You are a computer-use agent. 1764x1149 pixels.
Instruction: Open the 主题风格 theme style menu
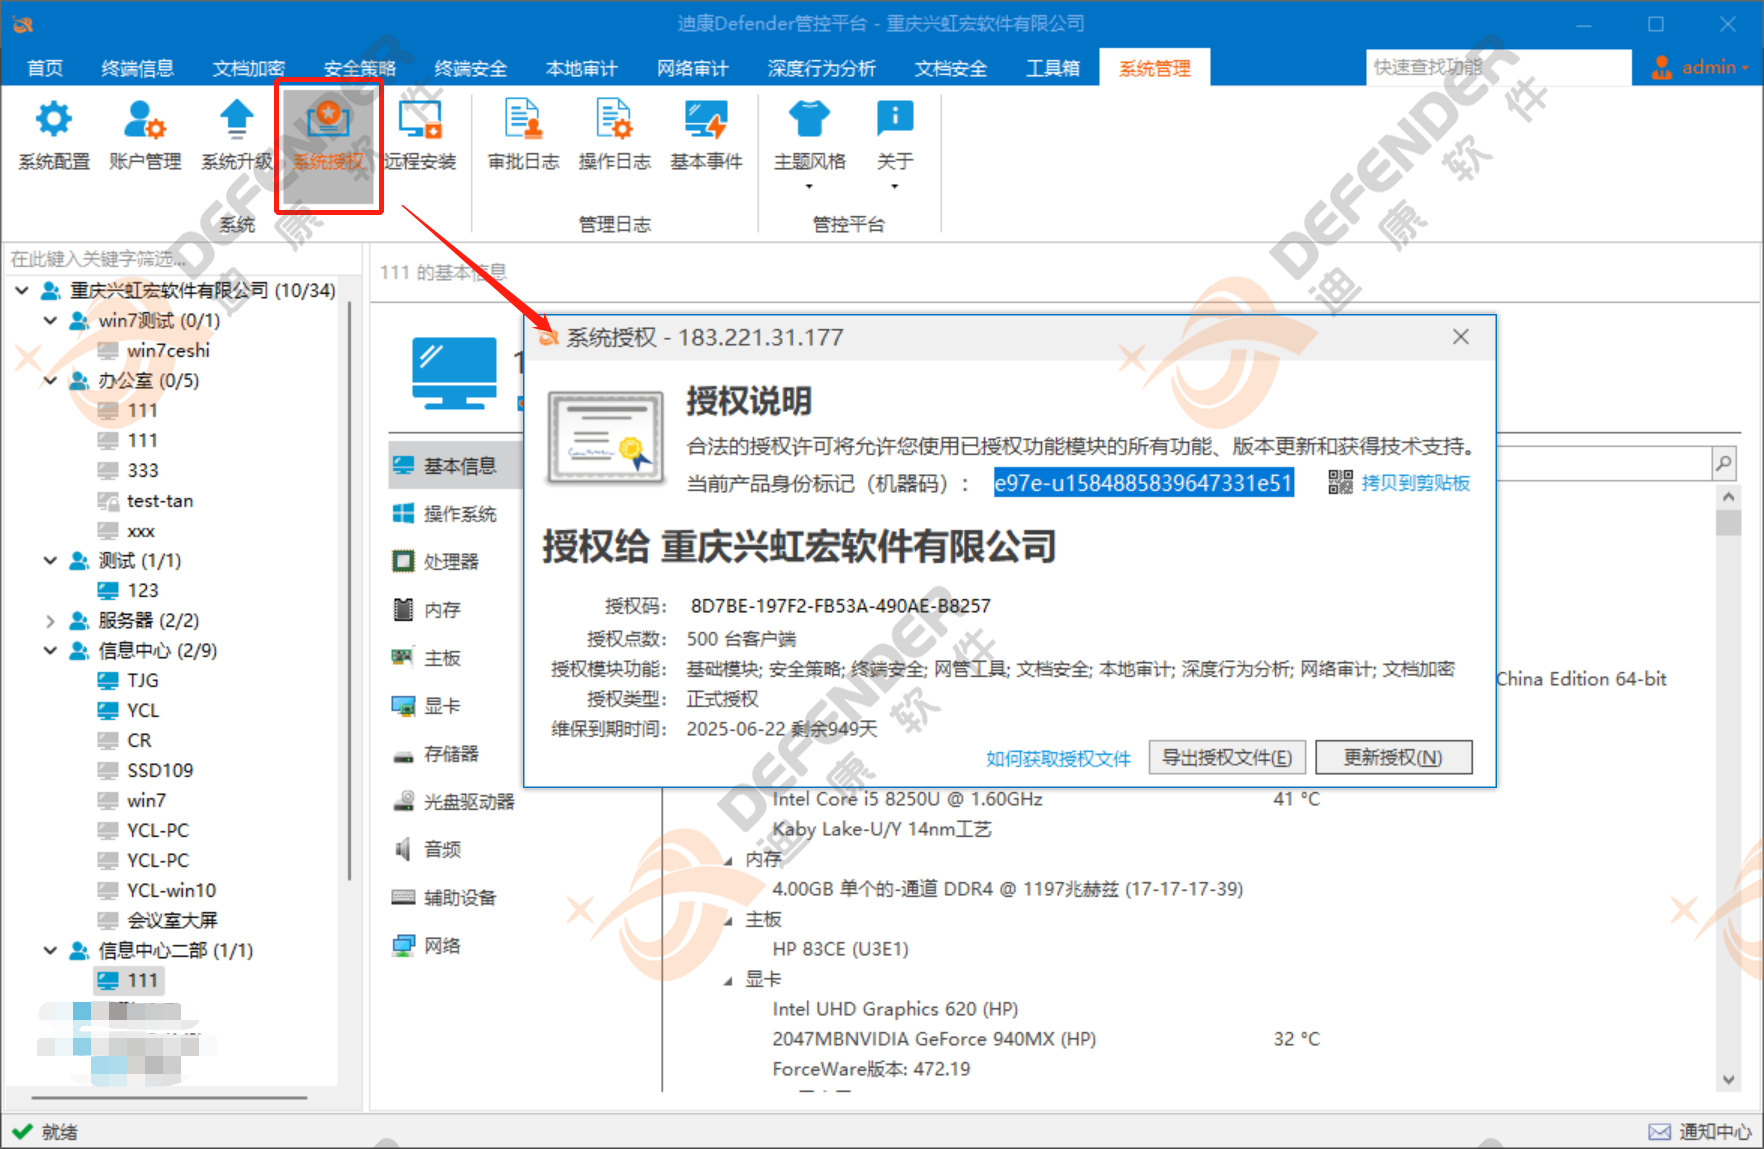coord(810,143)
